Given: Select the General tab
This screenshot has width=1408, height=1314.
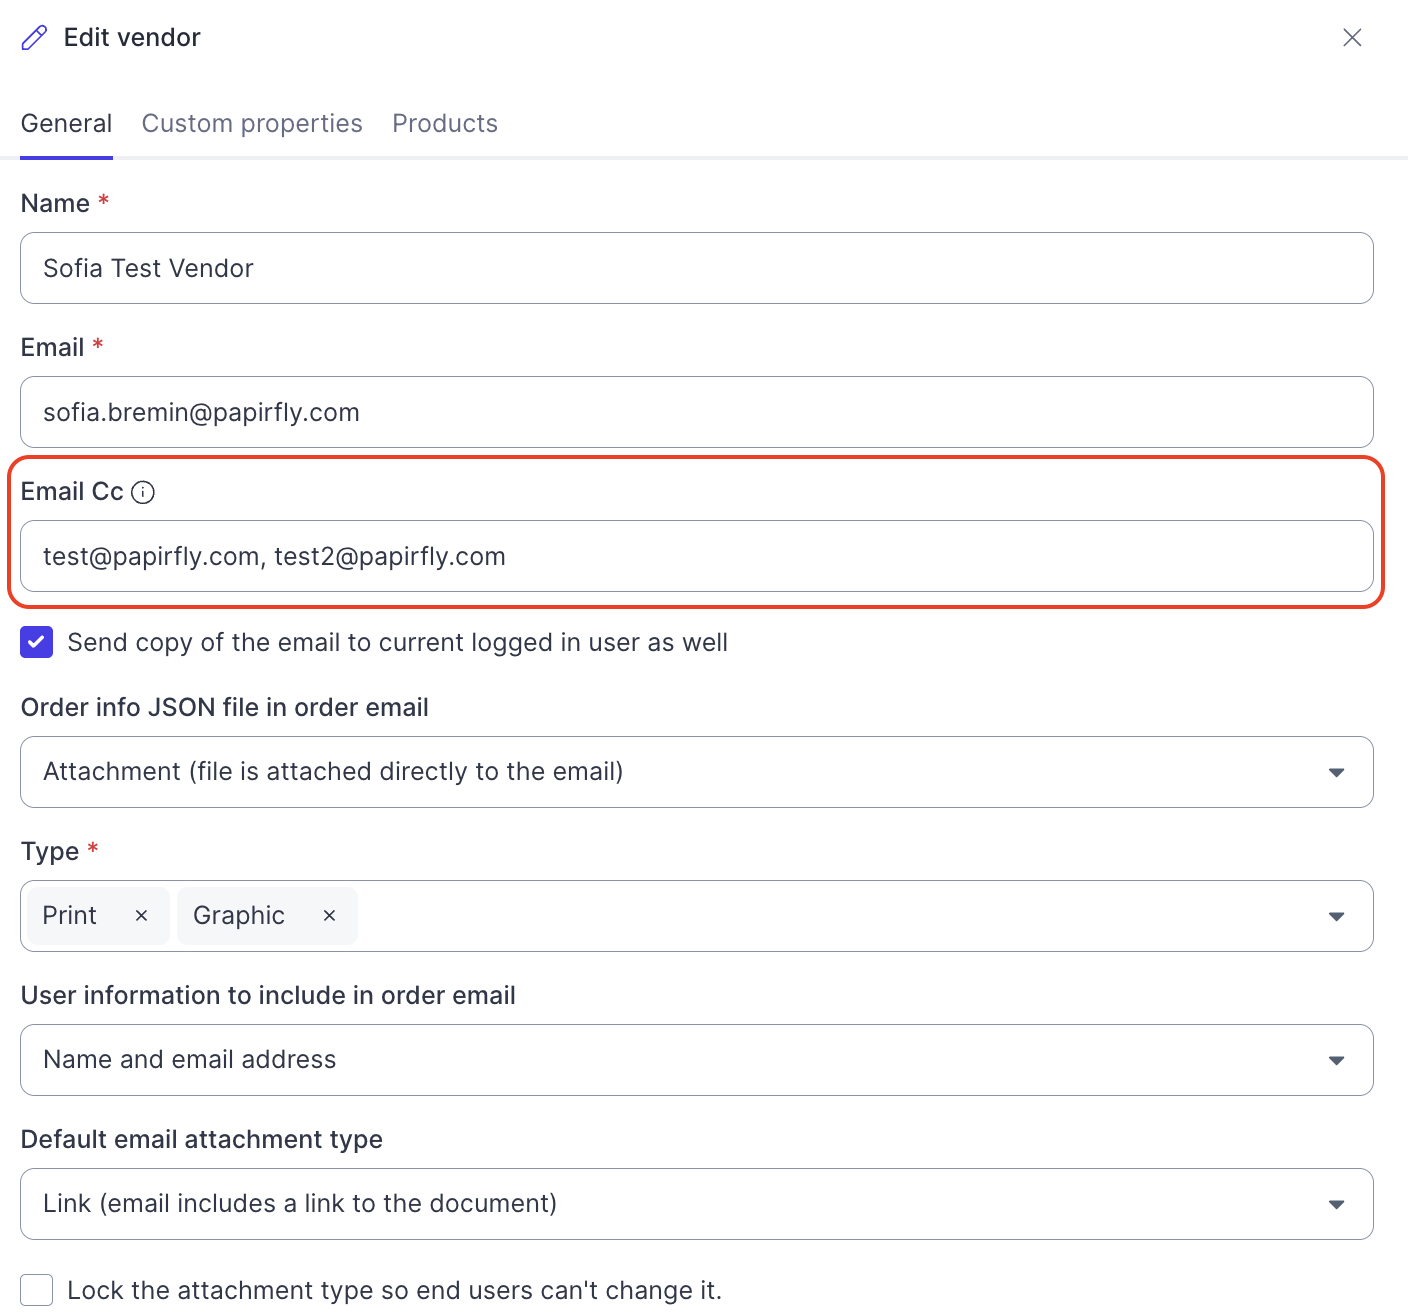Looking at the screenshot, I should 66,123.
